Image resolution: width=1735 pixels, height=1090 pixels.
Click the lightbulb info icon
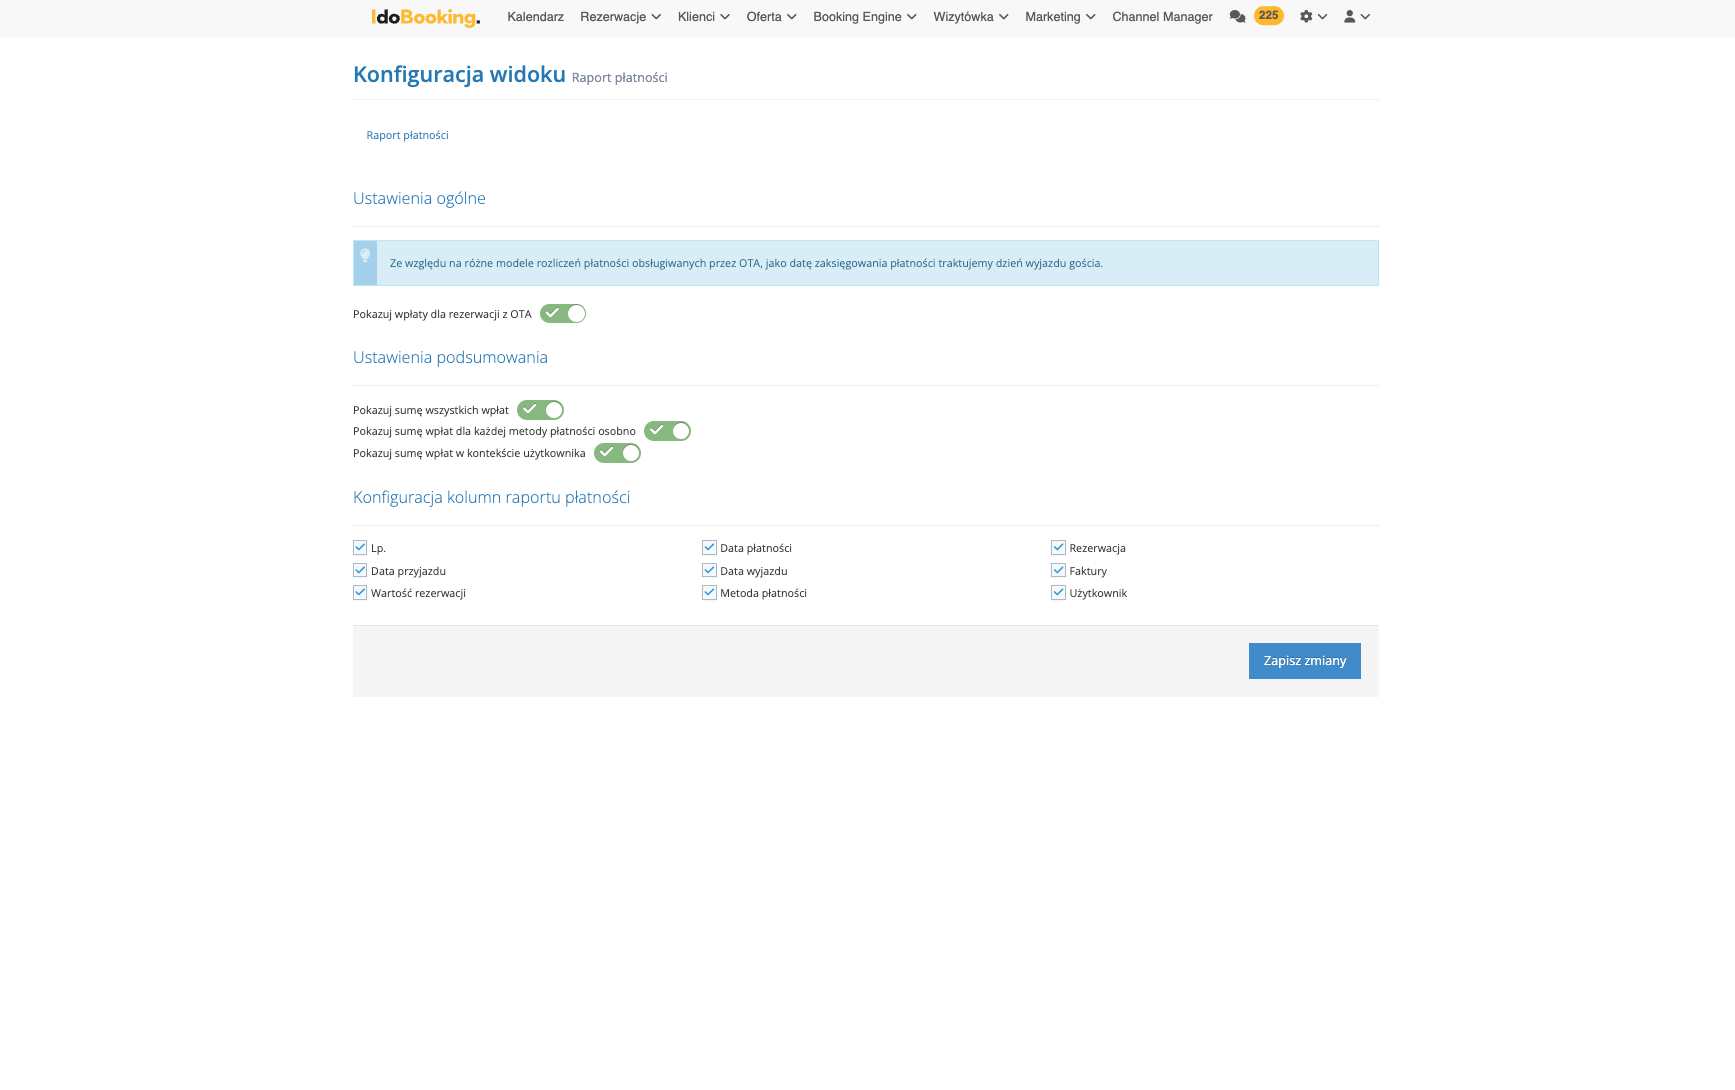click(365, 257)
